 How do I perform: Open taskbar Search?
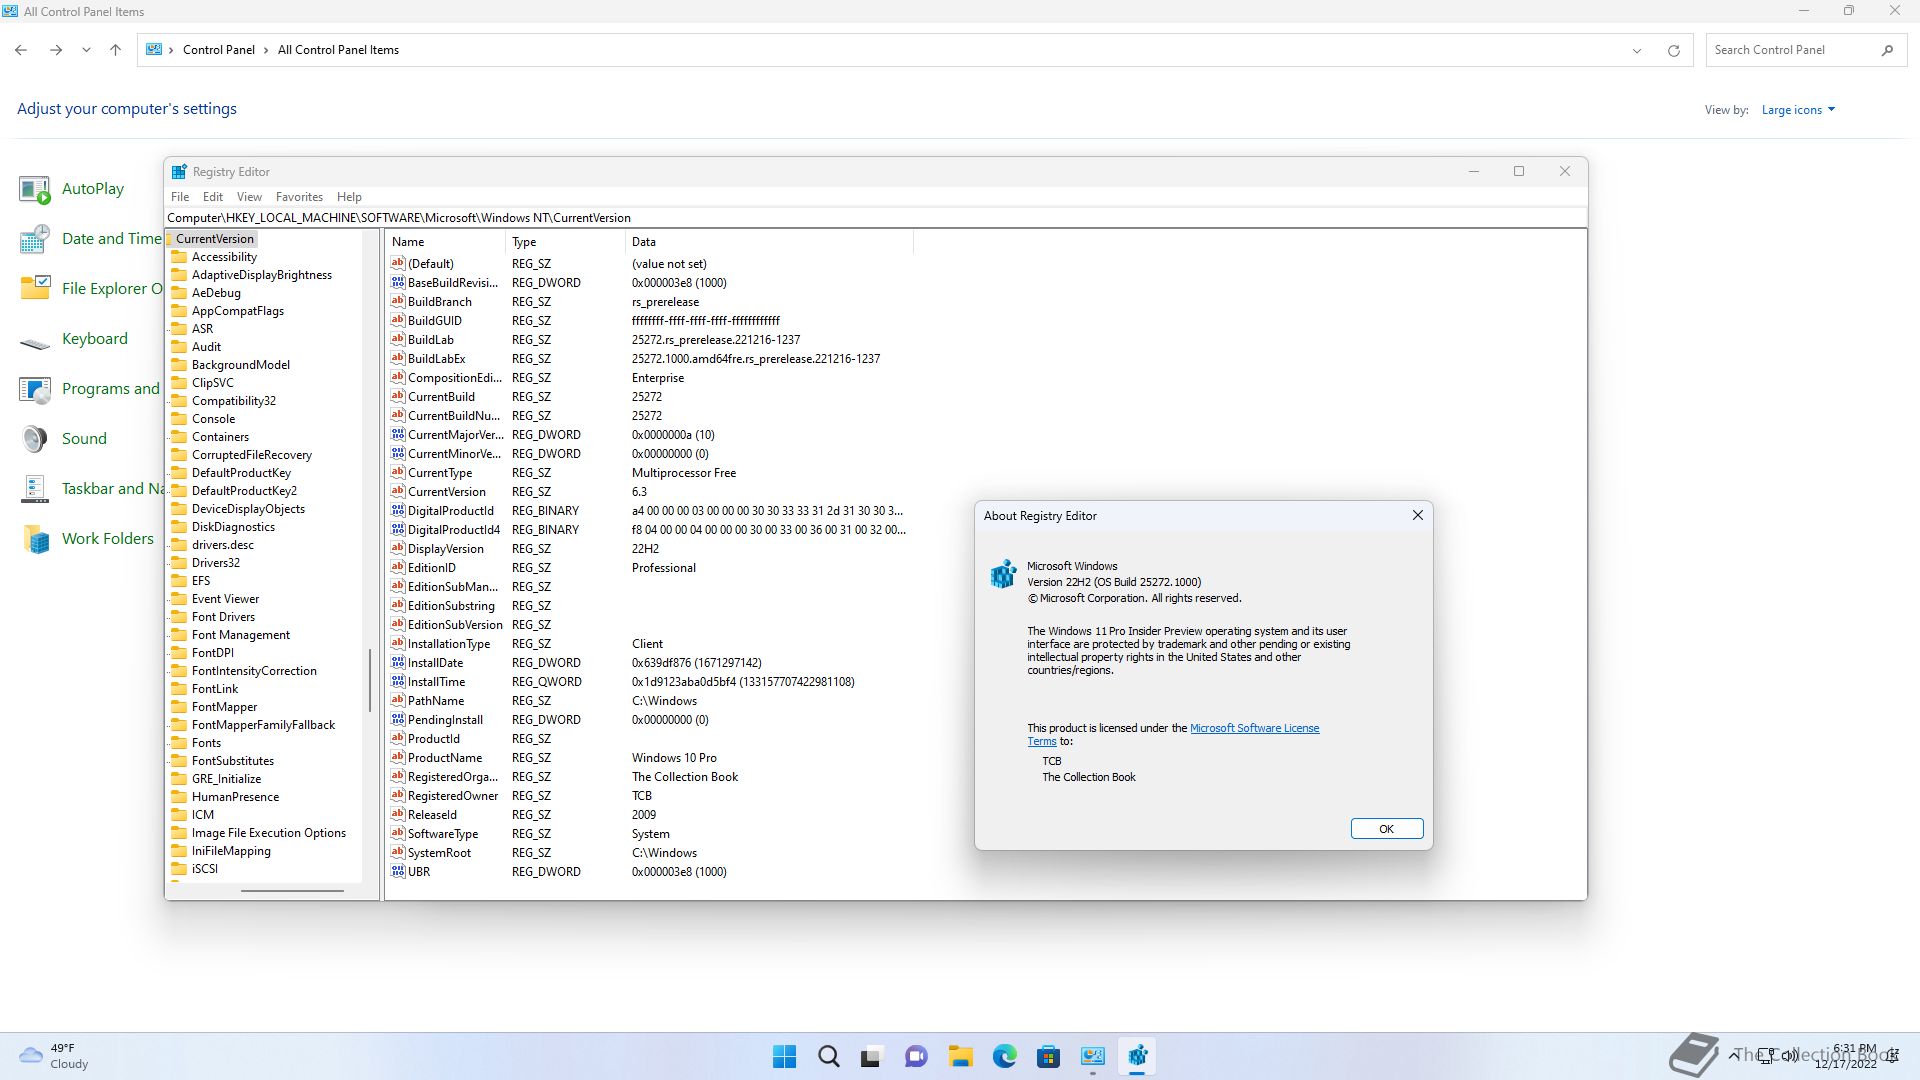829,1056
